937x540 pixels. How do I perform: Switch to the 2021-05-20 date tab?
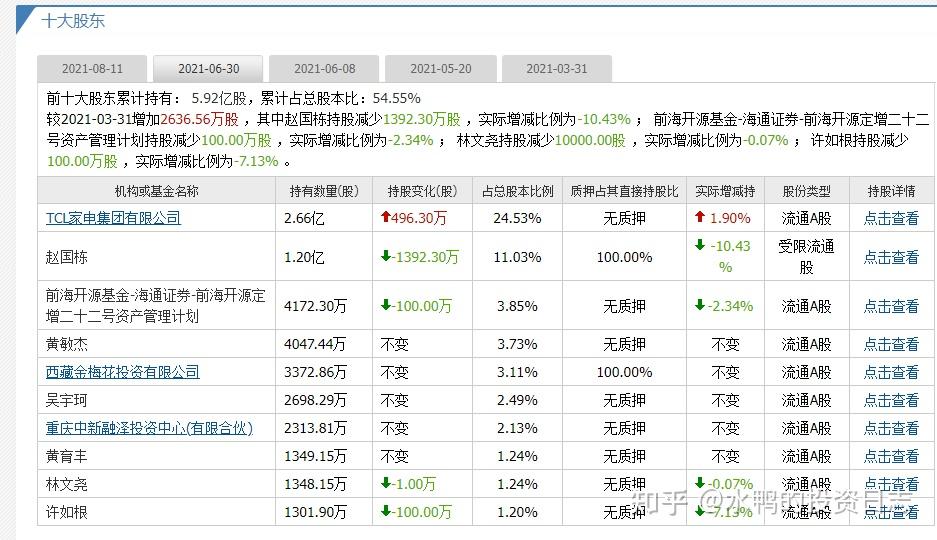(440, 69)
